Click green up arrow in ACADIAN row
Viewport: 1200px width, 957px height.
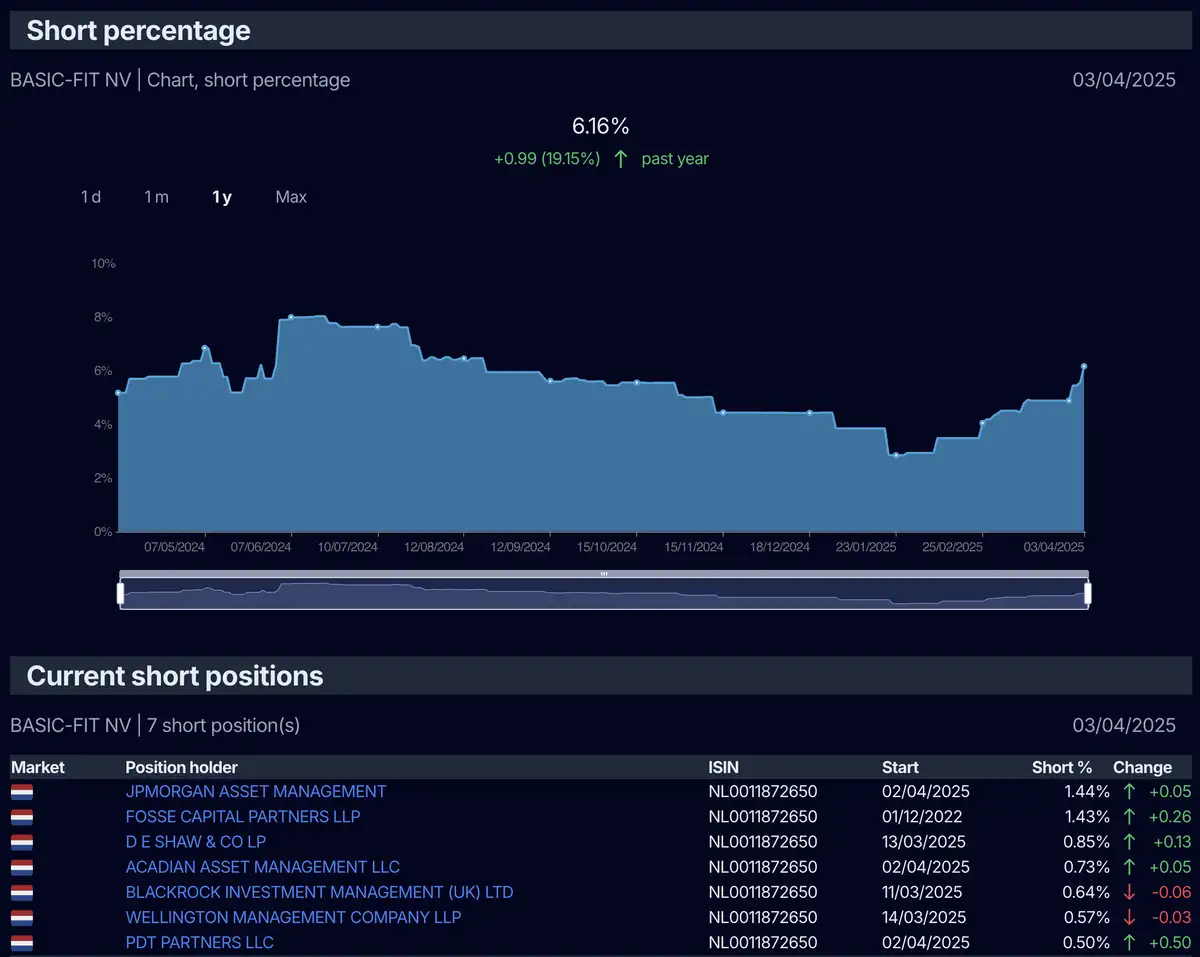point(1129,866)
